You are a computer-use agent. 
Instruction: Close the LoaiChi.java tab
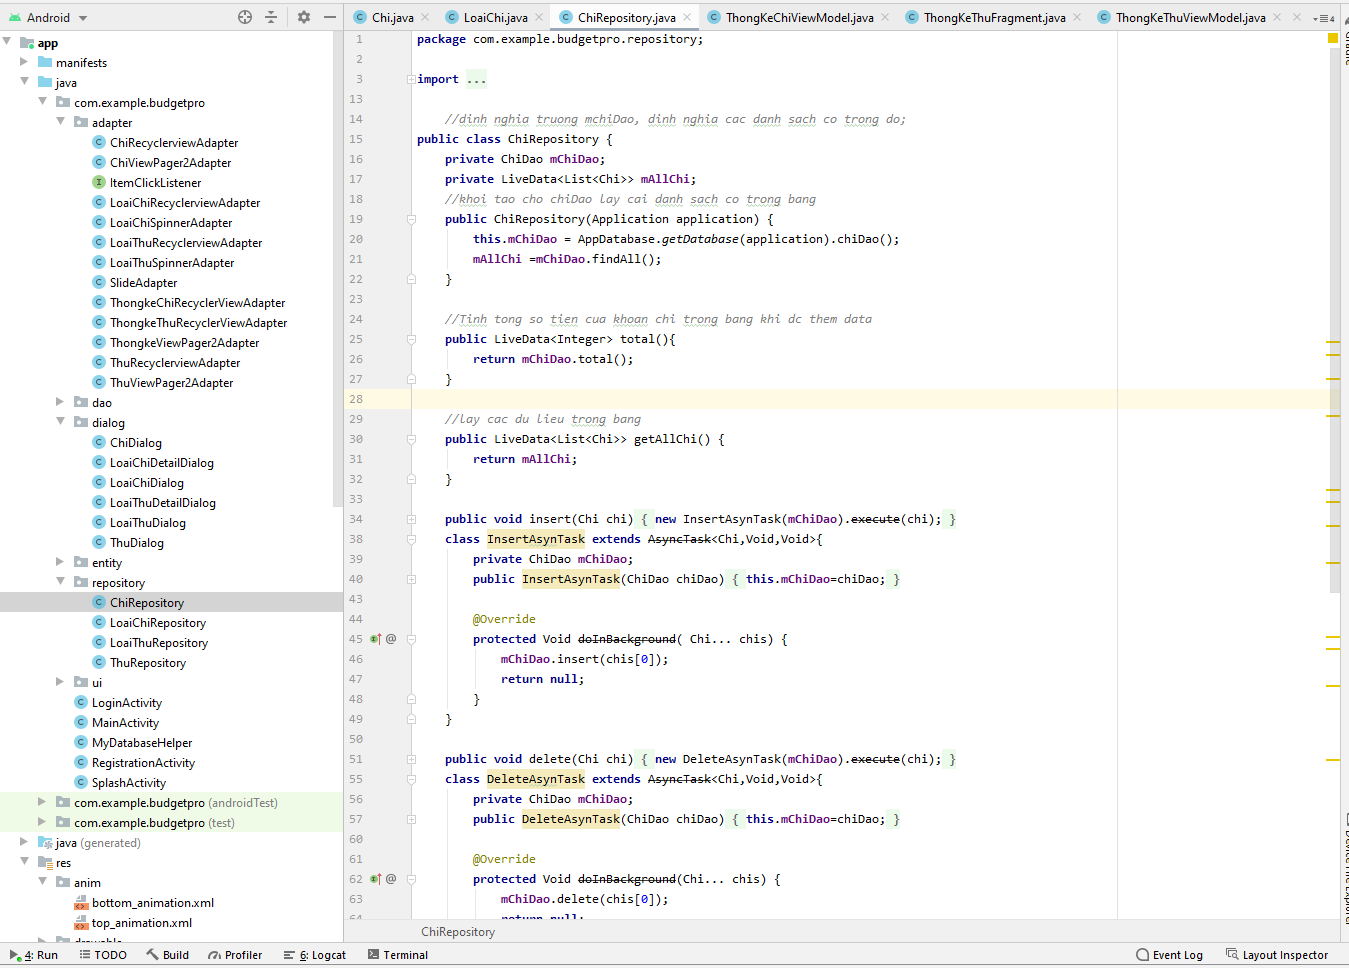pyautogui.click(x=540, y=18)
